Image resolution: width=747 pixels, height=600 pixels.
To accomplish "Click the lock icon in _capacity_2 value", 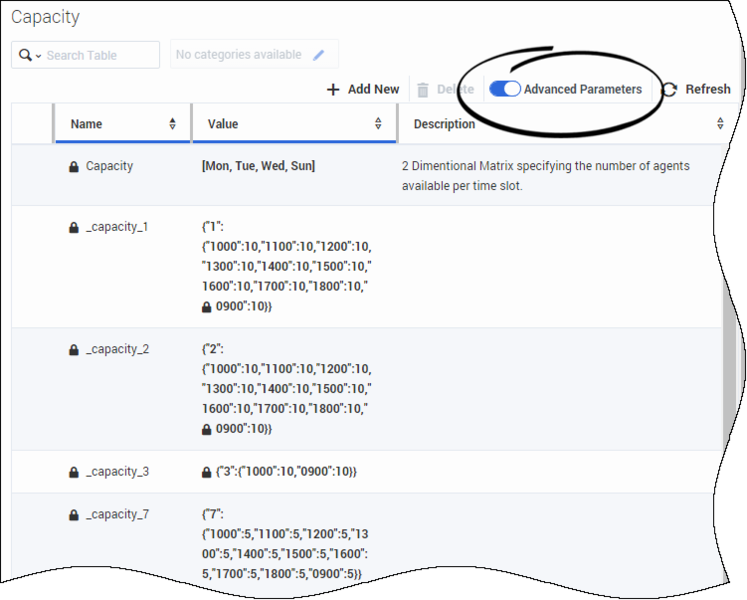I will point(206,429).
